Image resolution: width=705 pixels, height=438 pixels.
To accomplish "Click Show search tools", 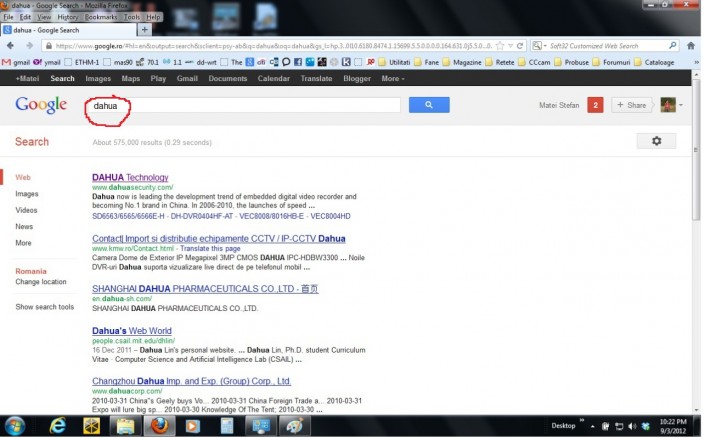I will [x=45, y=307].
